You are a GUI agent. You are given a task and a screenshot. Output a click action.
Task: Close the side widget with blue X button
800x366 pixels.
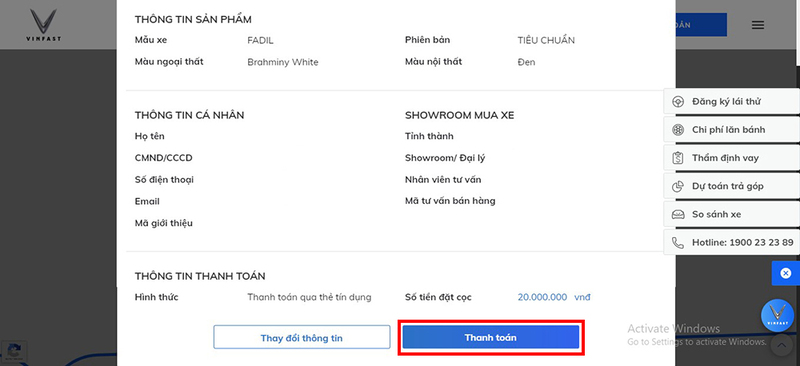click(786, 273)
